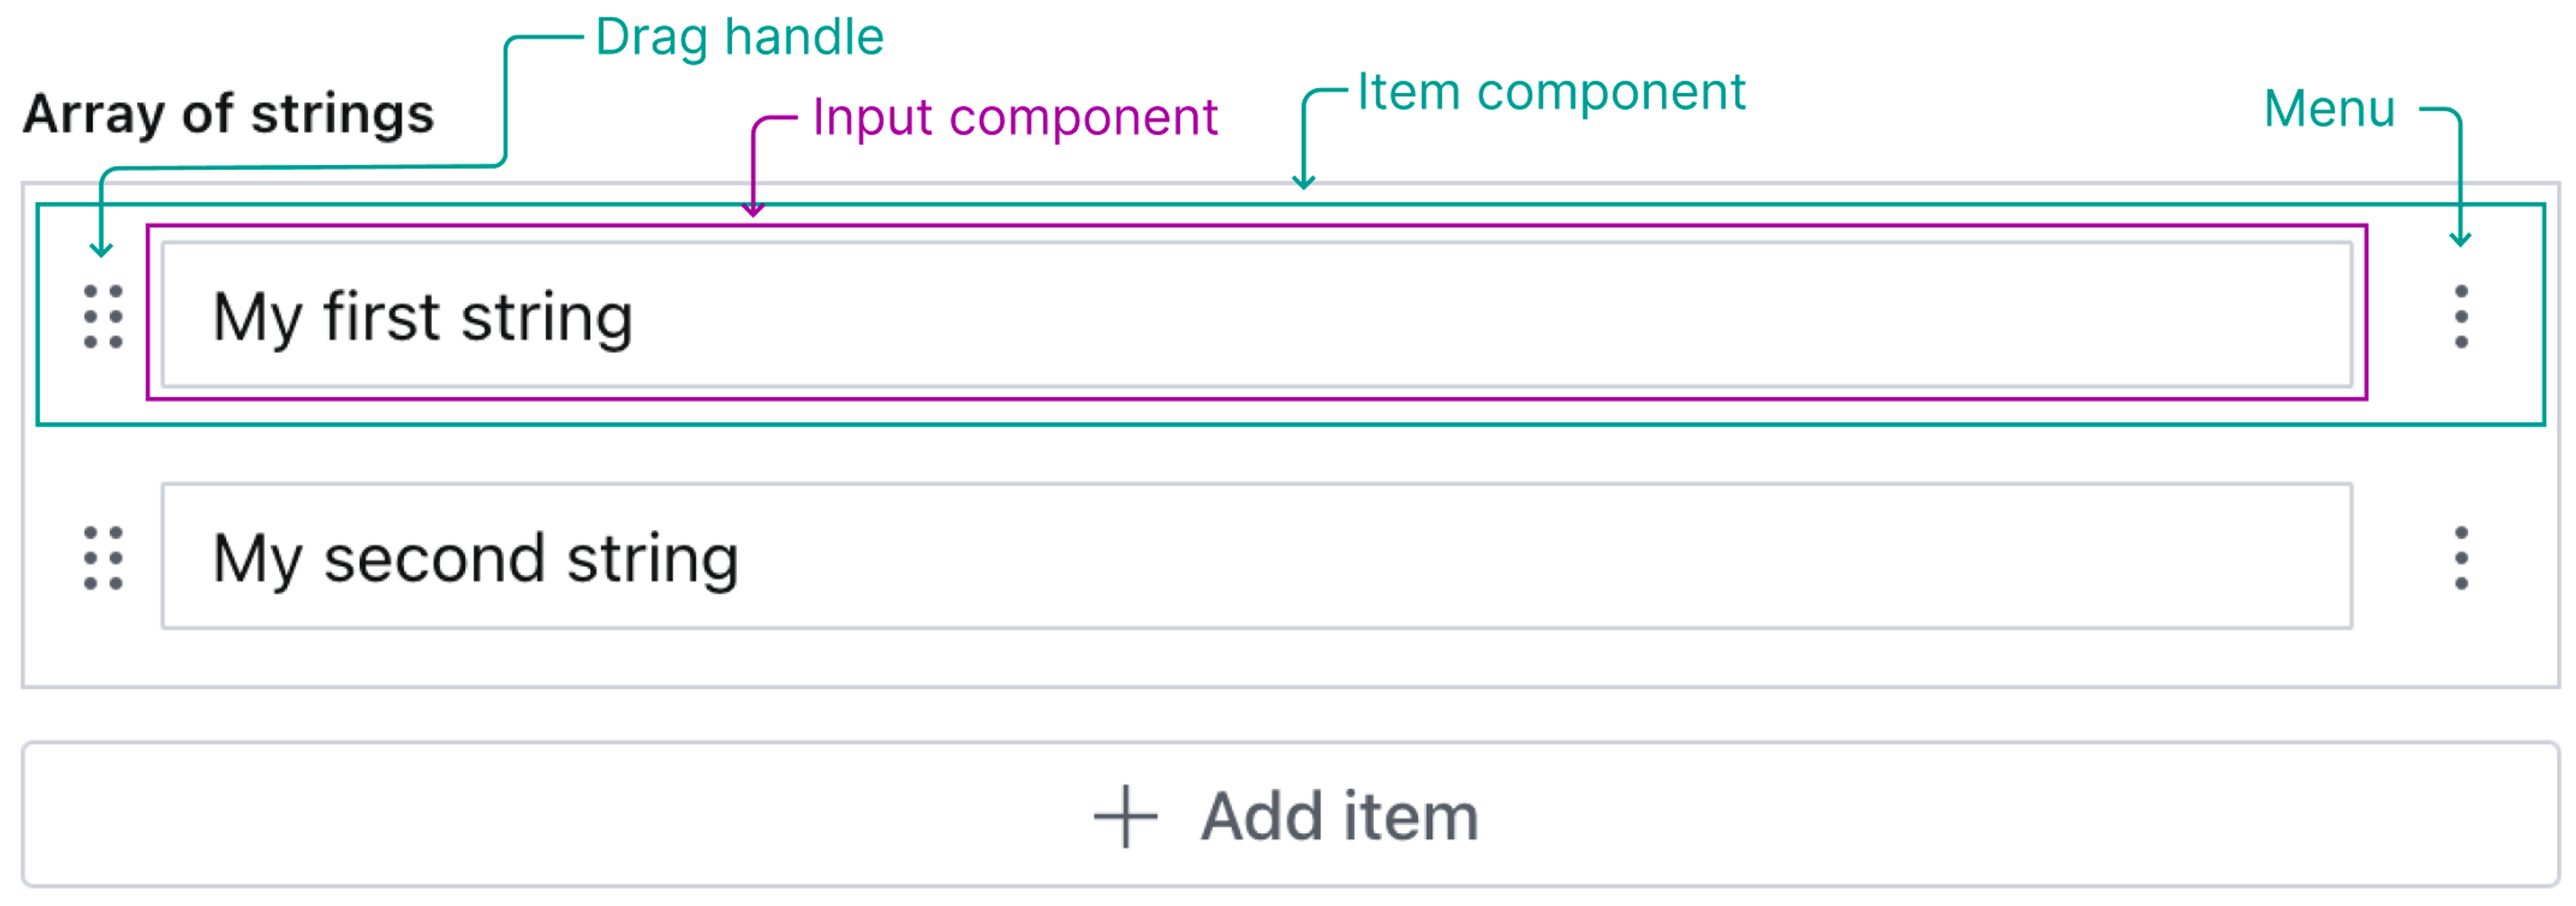Click the arrowhead pointing at the first drag handle
The image size is (2576, 906).
pos(101,250)
